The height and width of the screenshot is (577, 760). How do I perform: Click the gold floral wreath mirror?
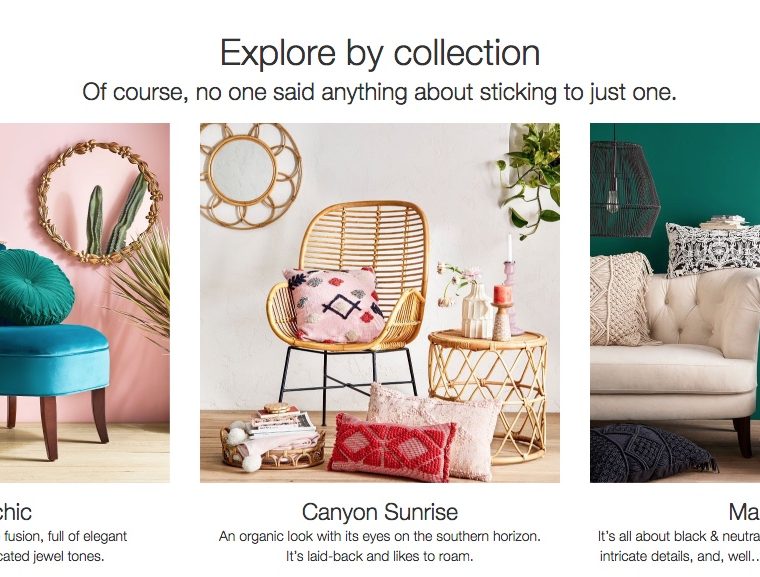click(100, 202)
